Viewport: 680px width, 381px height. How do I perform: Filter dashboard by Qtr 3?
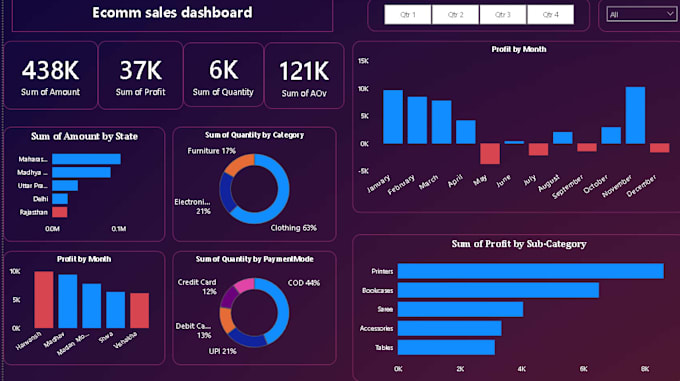pyautogui.click(x=503, y=14)
